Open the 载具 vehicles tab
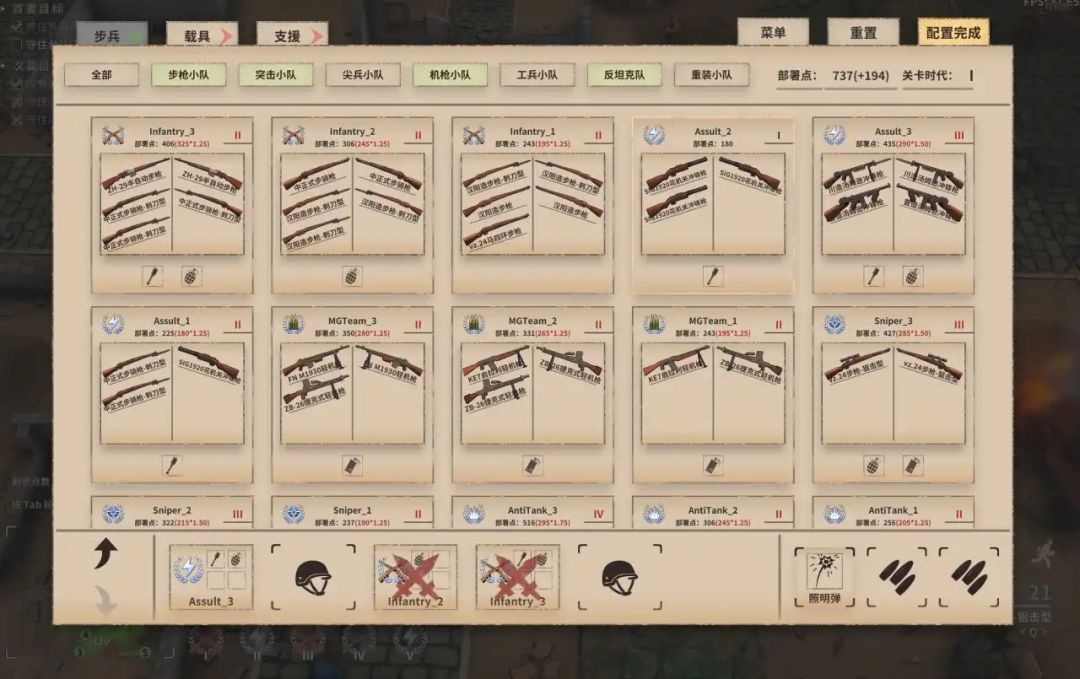The width and height of the screenshot is (1080, 679). (201, 36)
